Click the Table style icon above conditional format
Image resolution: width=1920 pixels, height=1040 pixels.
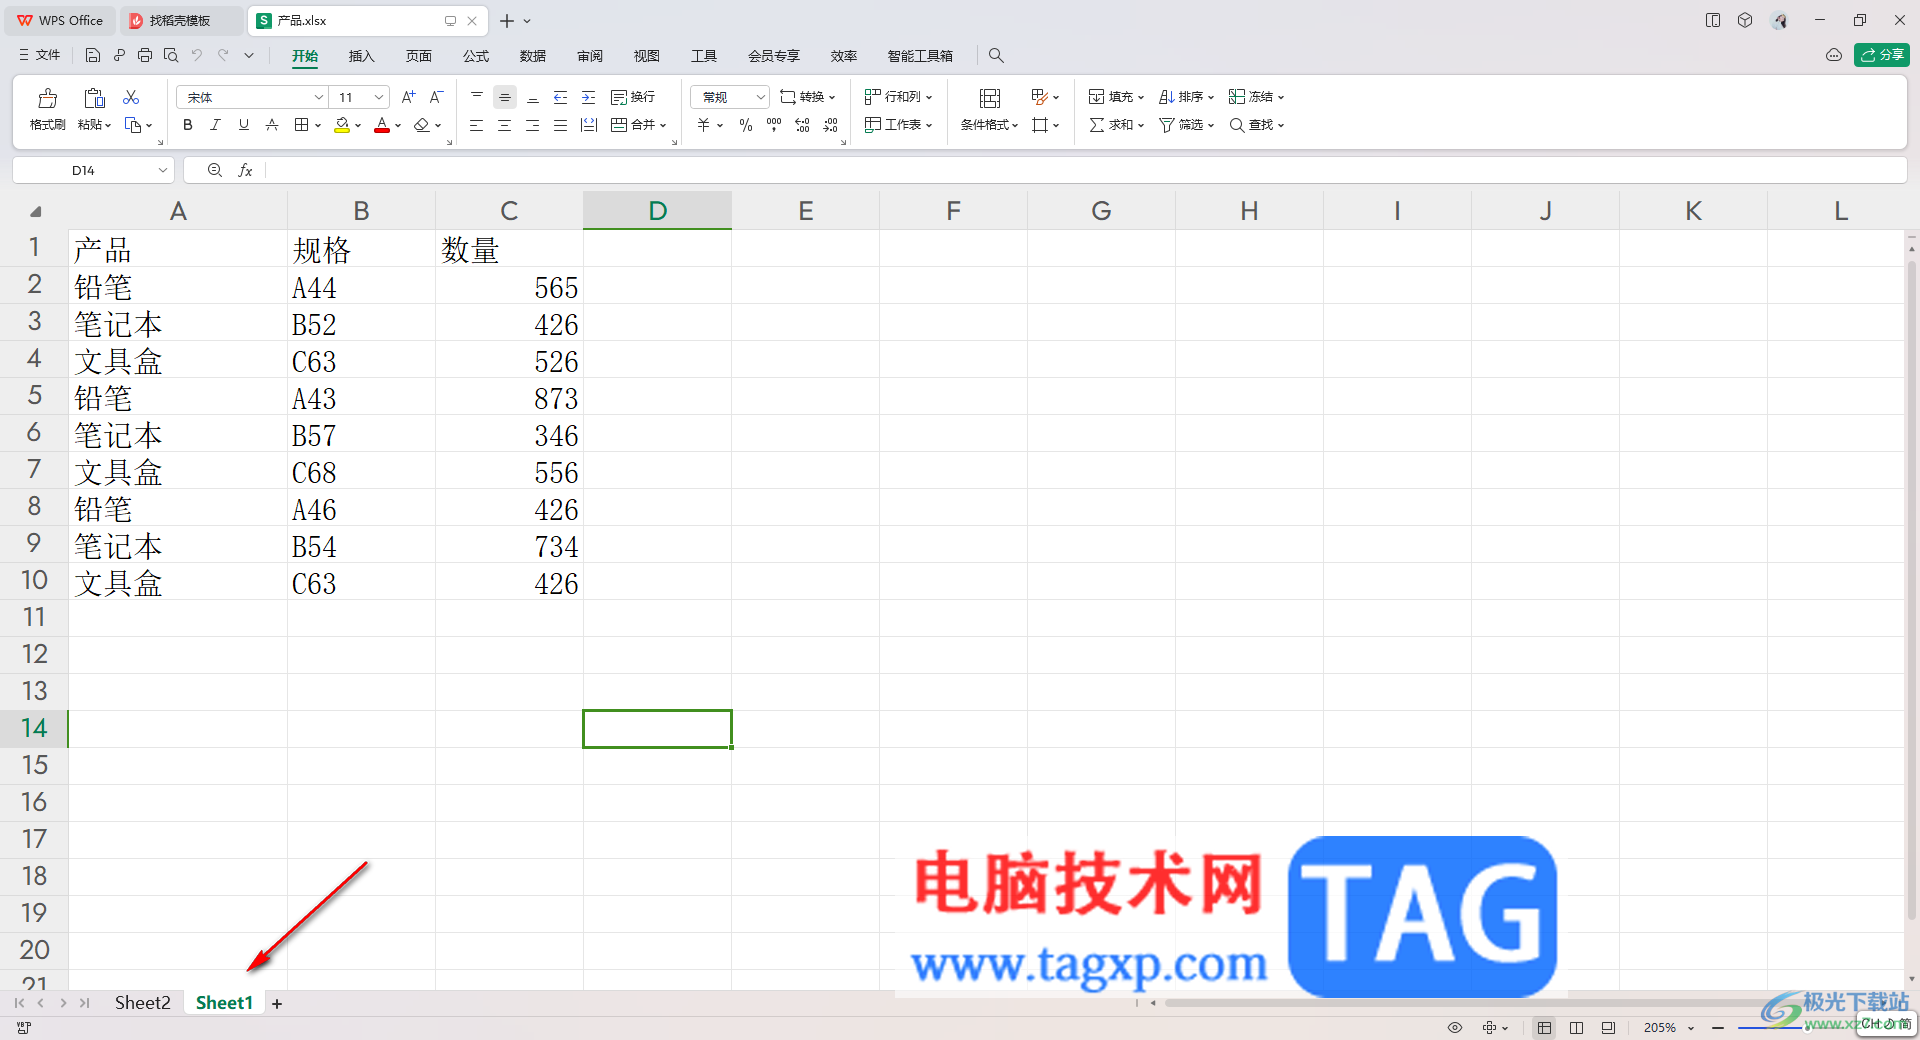click(990, 97)
